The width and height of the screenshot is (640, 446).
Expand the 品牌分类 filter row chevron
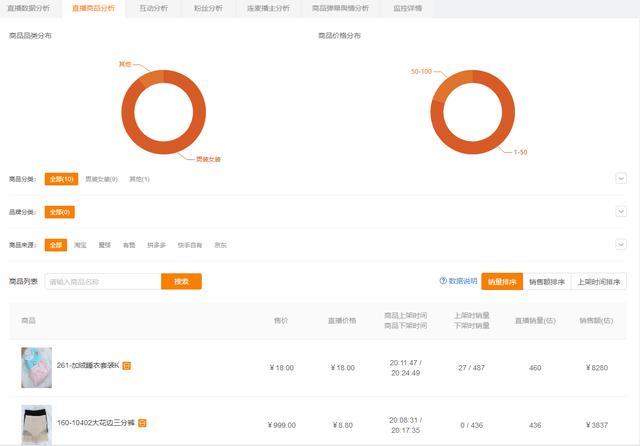[x=621, y=211]
